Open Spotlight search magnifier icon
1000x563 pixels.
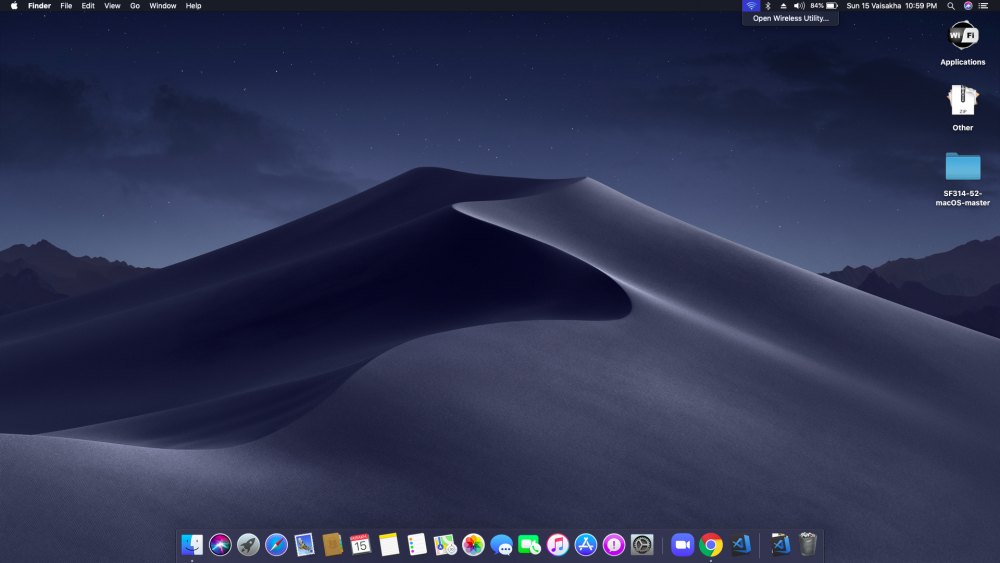coord(951,6)
